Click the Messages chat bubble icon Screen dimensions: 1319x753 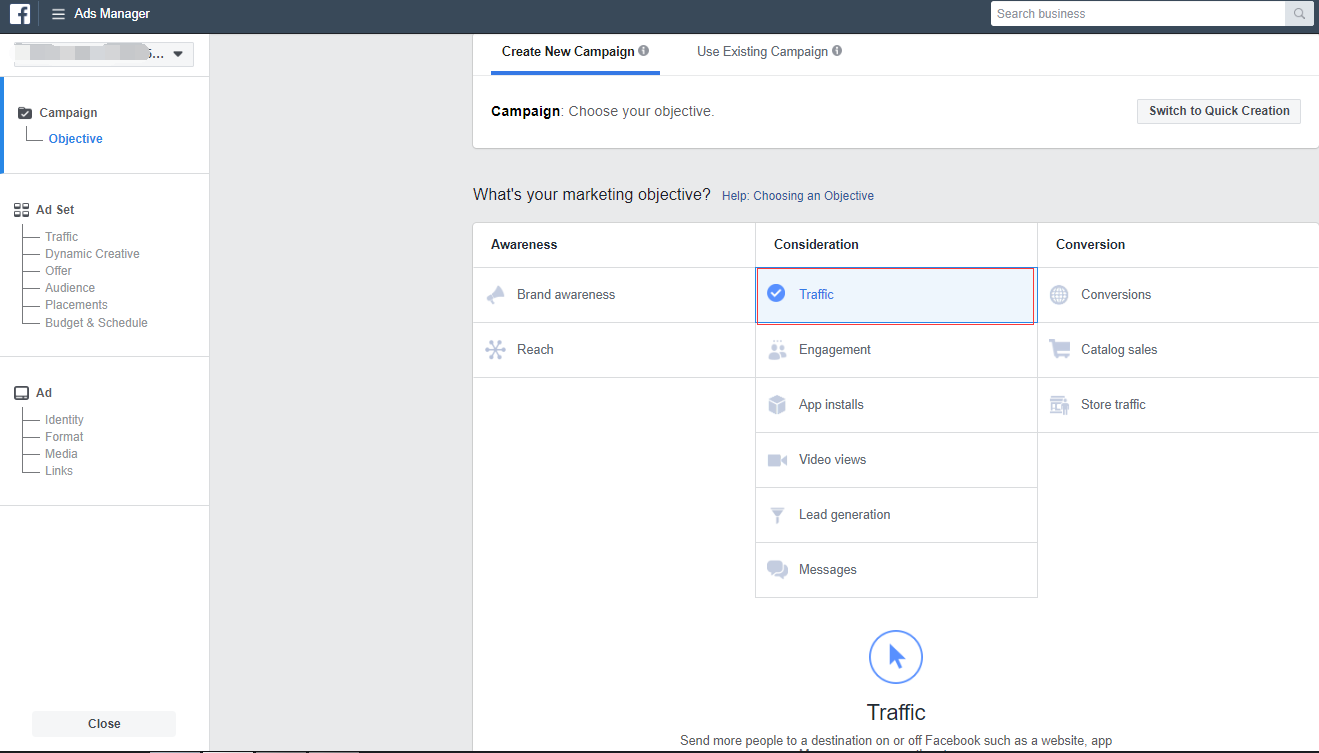pyautogui.click(x=777, y=570)
